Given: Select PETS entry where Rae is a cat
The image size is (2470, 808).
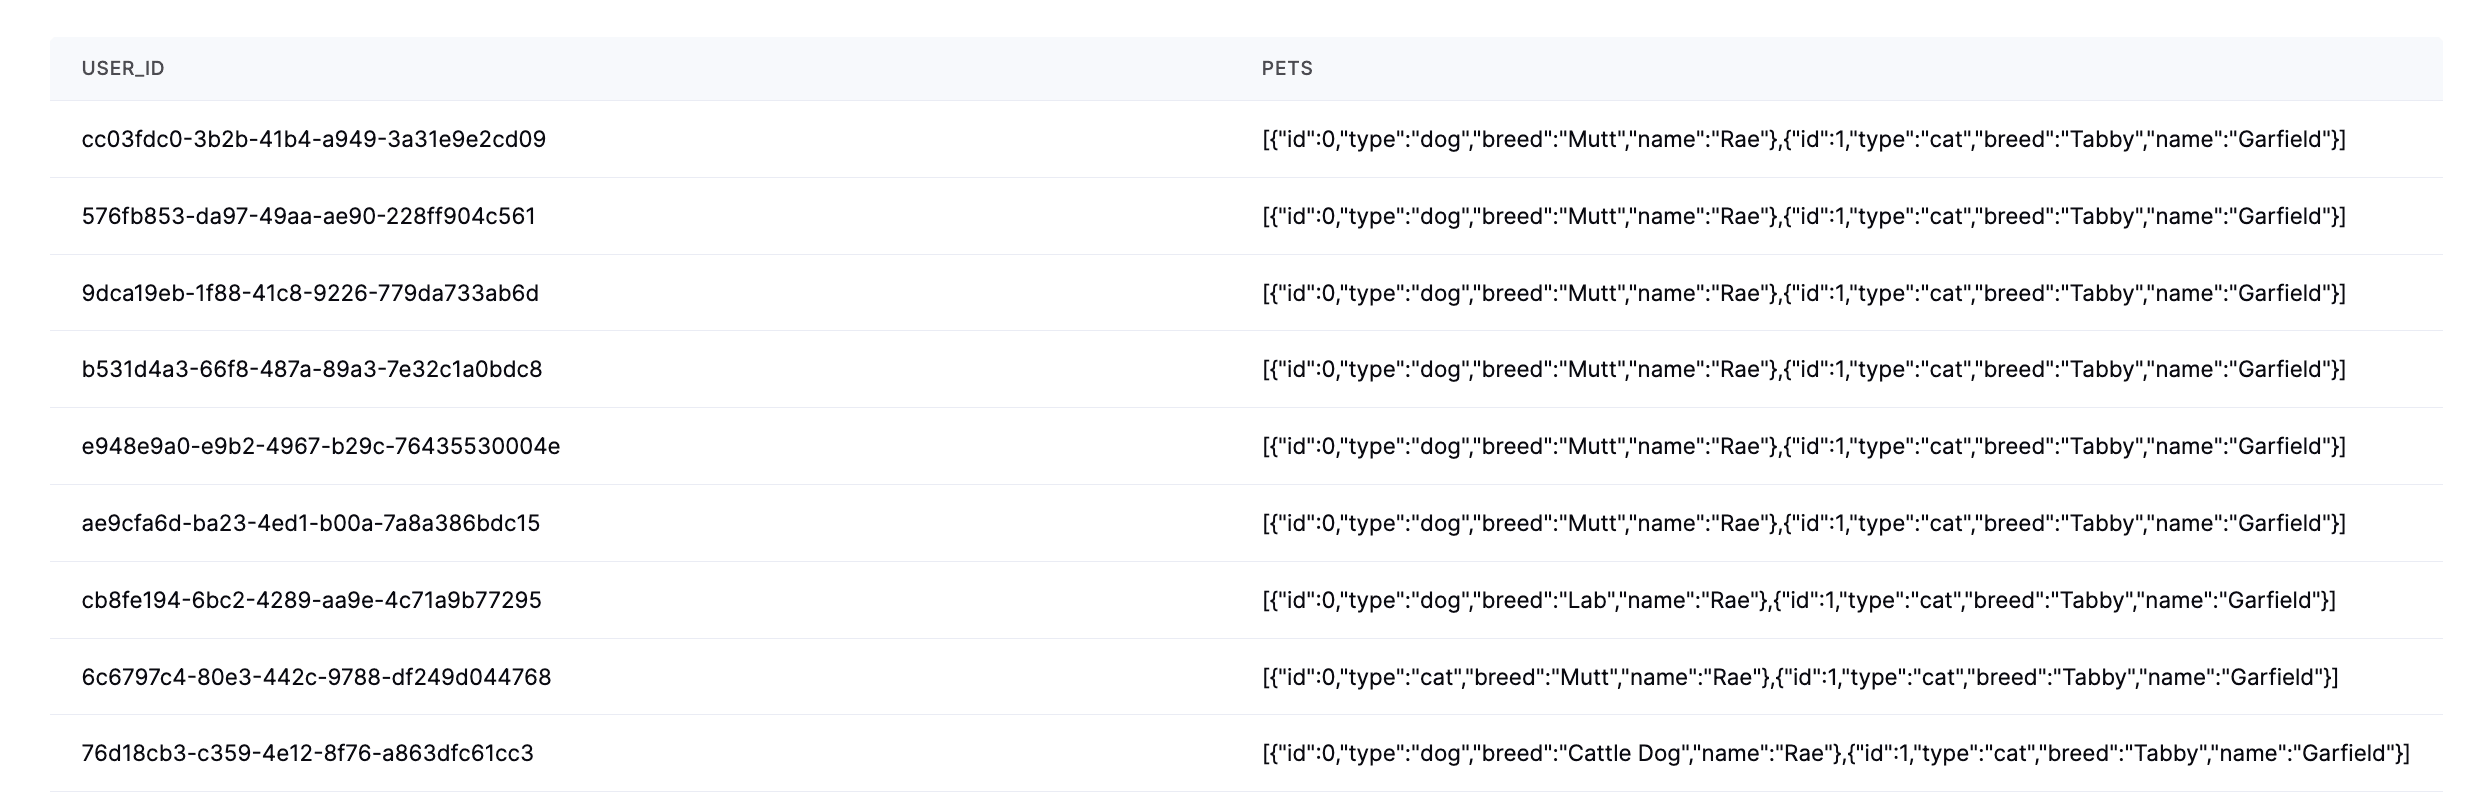Looking at the screenshot, I should tap(1800, 677).
